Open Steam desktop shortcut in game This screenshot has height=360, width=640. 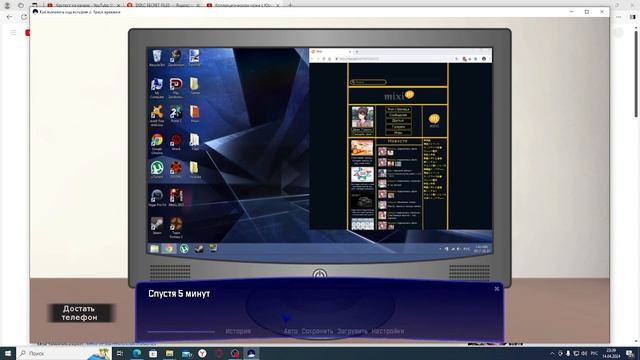[157, 225]
